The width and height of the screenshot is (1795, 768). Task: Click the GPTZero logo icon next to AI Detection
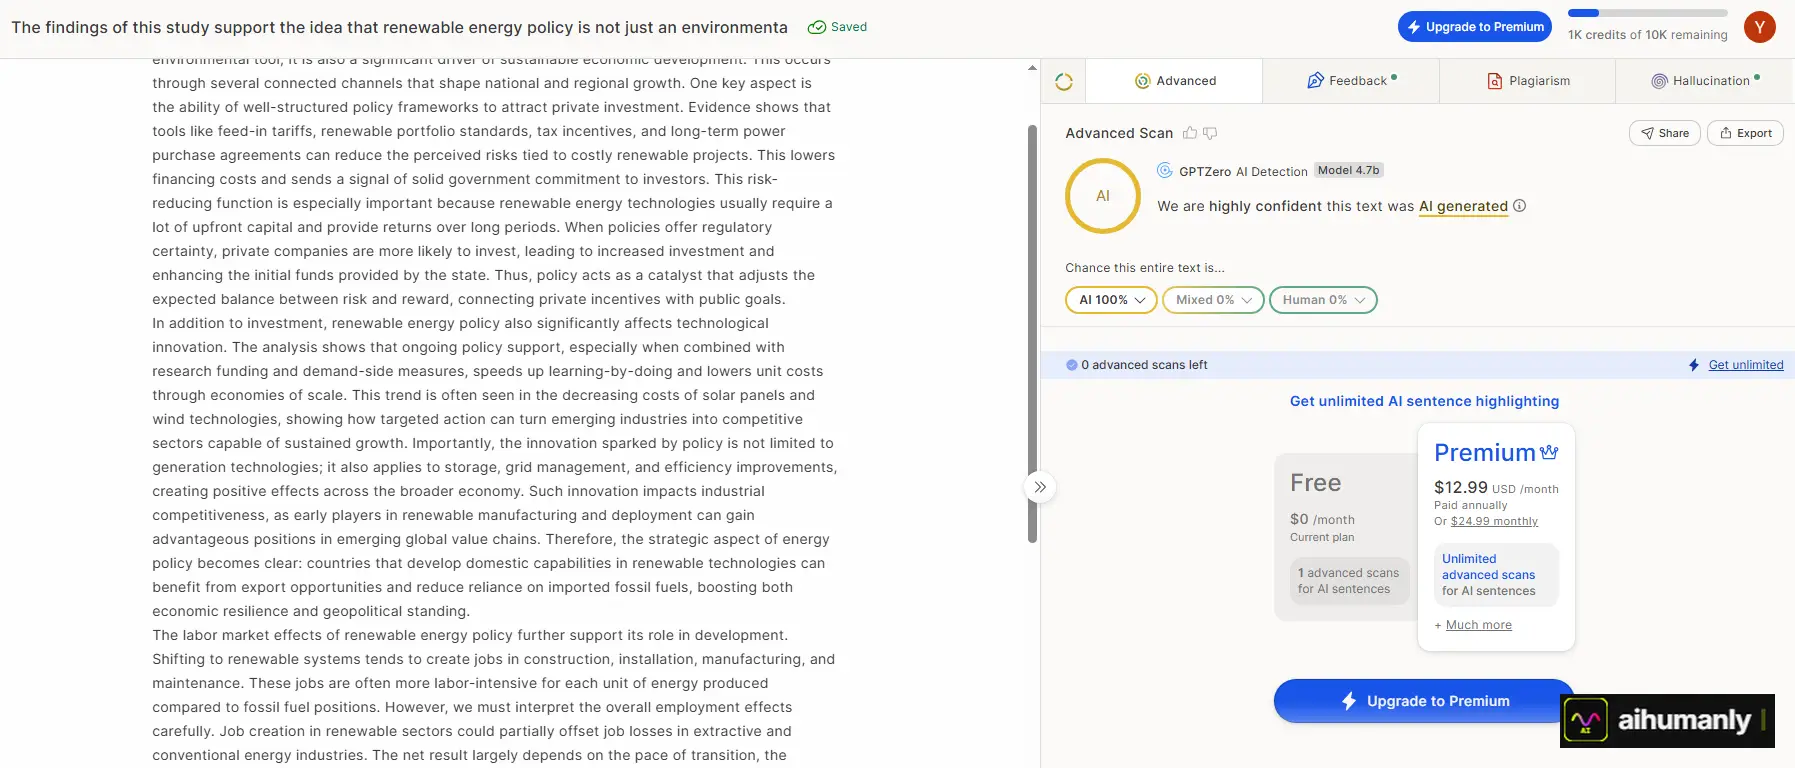click(x=1165, y=171)
